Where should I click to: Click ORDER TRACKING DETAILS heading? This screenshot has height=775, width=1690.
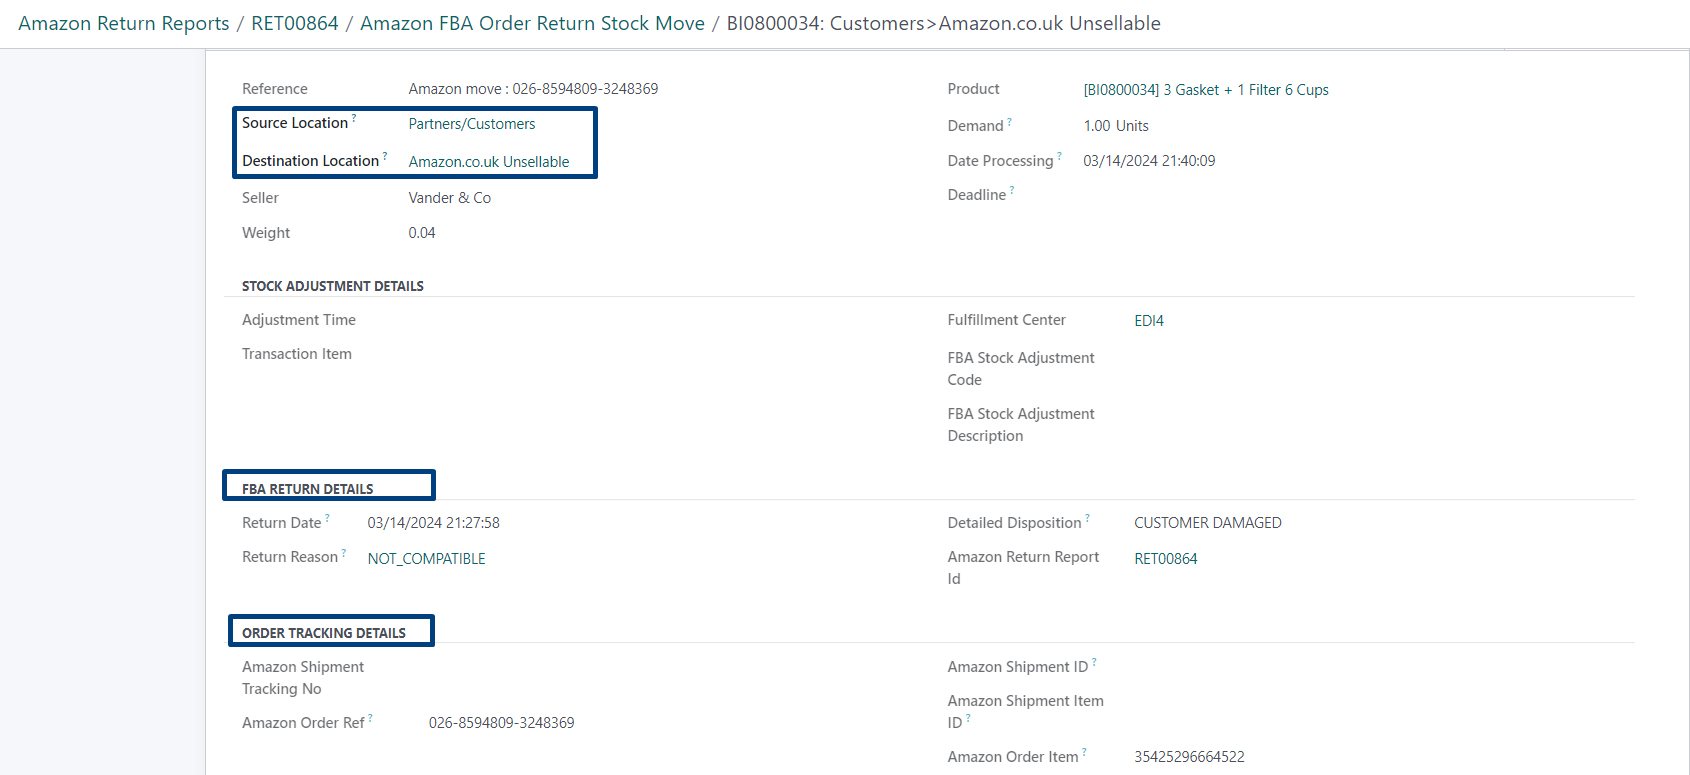point(324,633)
